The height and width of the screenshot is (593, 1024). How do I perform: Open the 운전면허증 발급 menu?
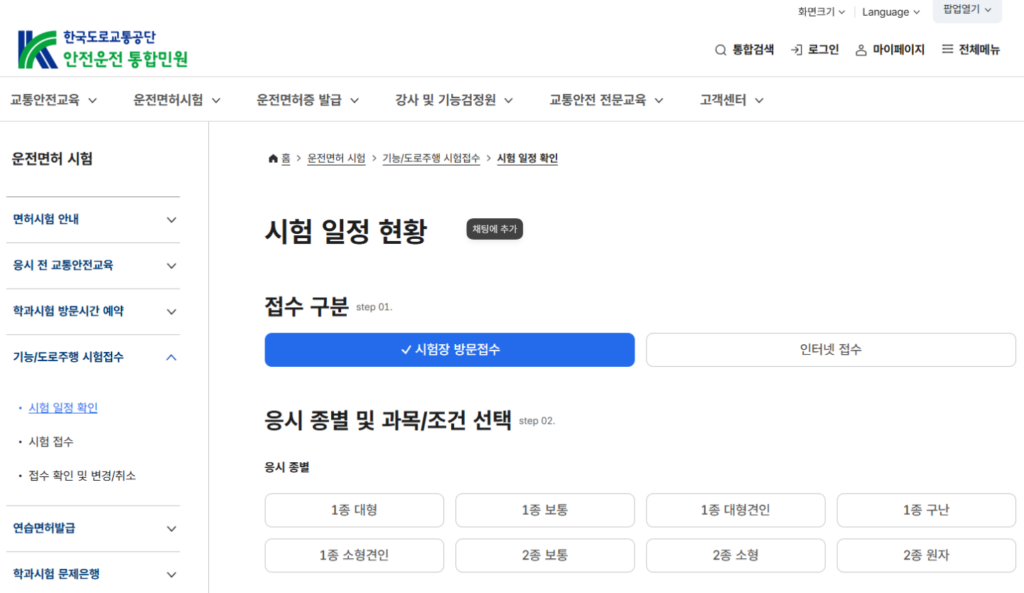tap(308, 100)
